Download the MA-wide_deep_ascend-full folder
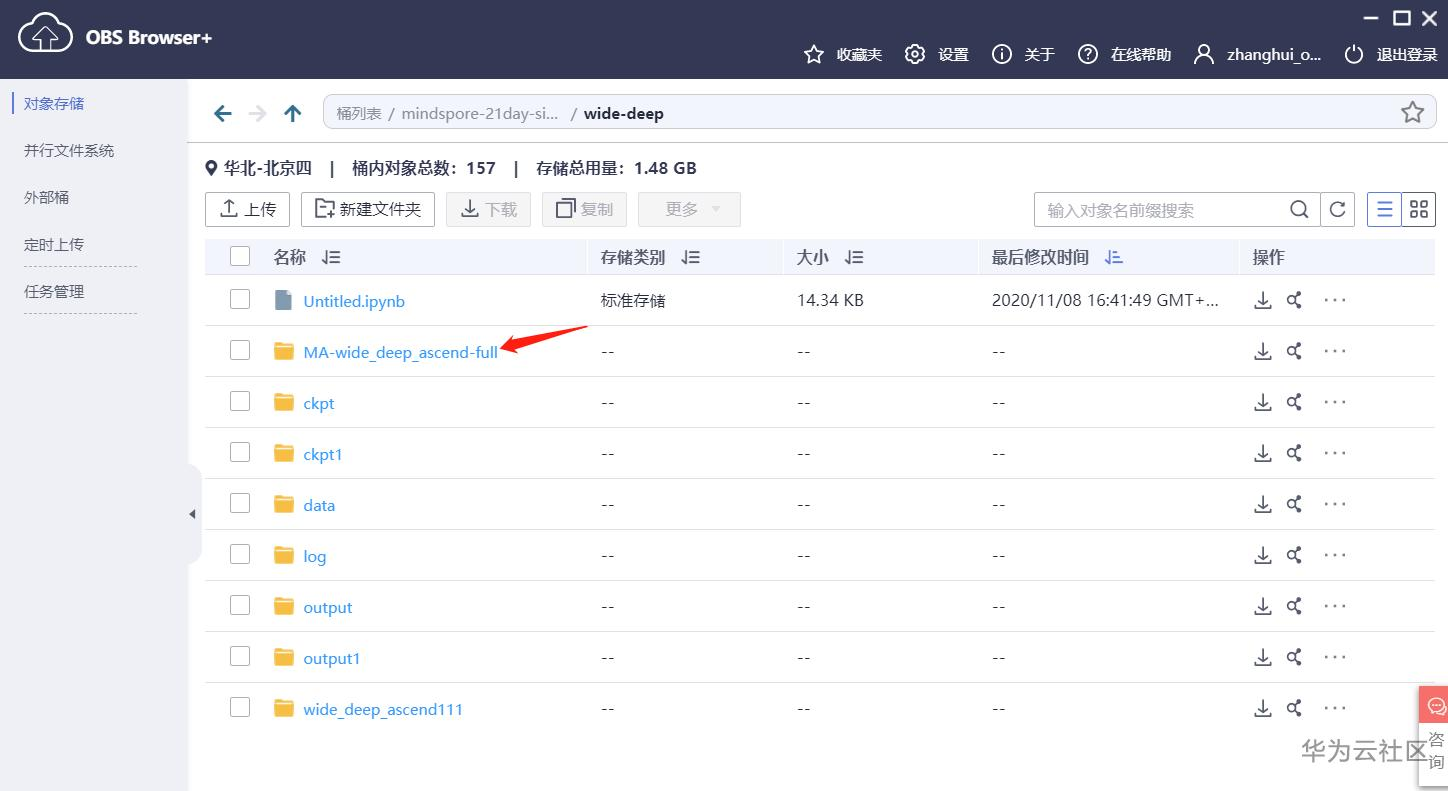Viewport: 1448px width, 791px height. (1263, 351)
